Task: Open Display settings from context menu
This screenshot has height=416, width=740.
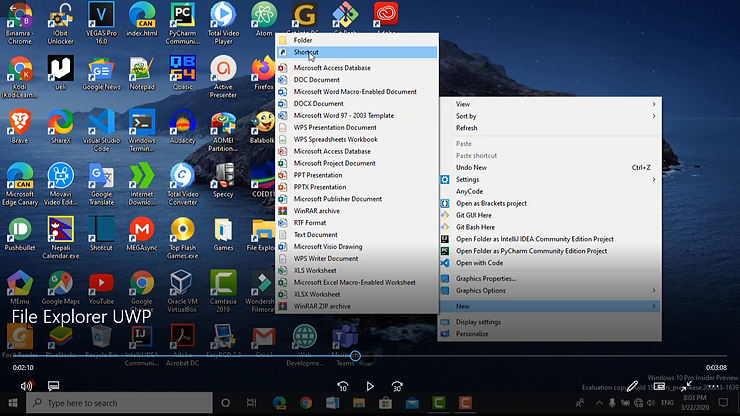Action: 550,322
